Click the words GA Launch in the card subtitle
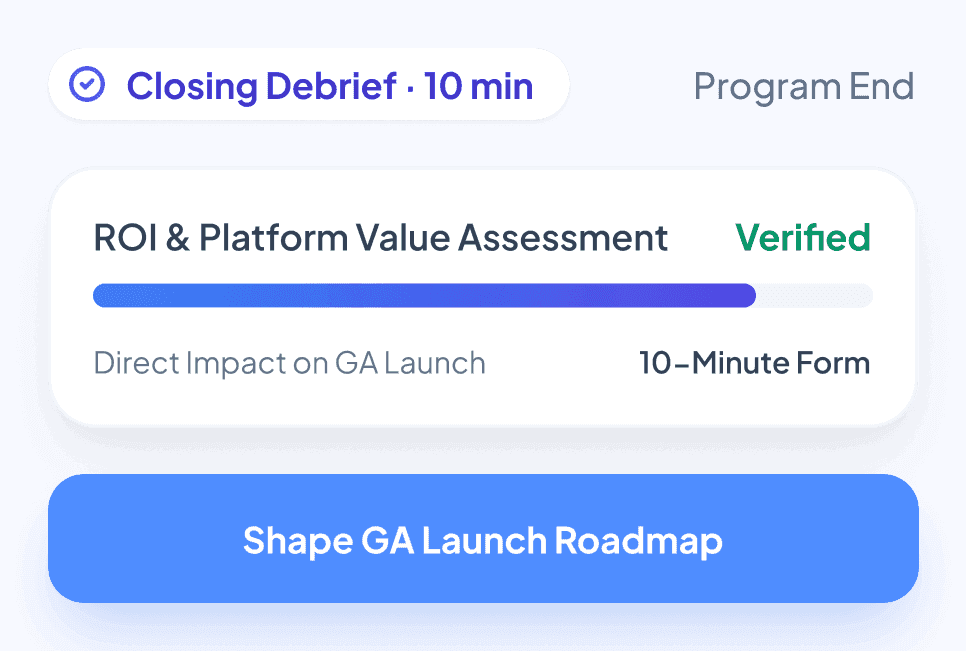966x651 pixels. 410,363
